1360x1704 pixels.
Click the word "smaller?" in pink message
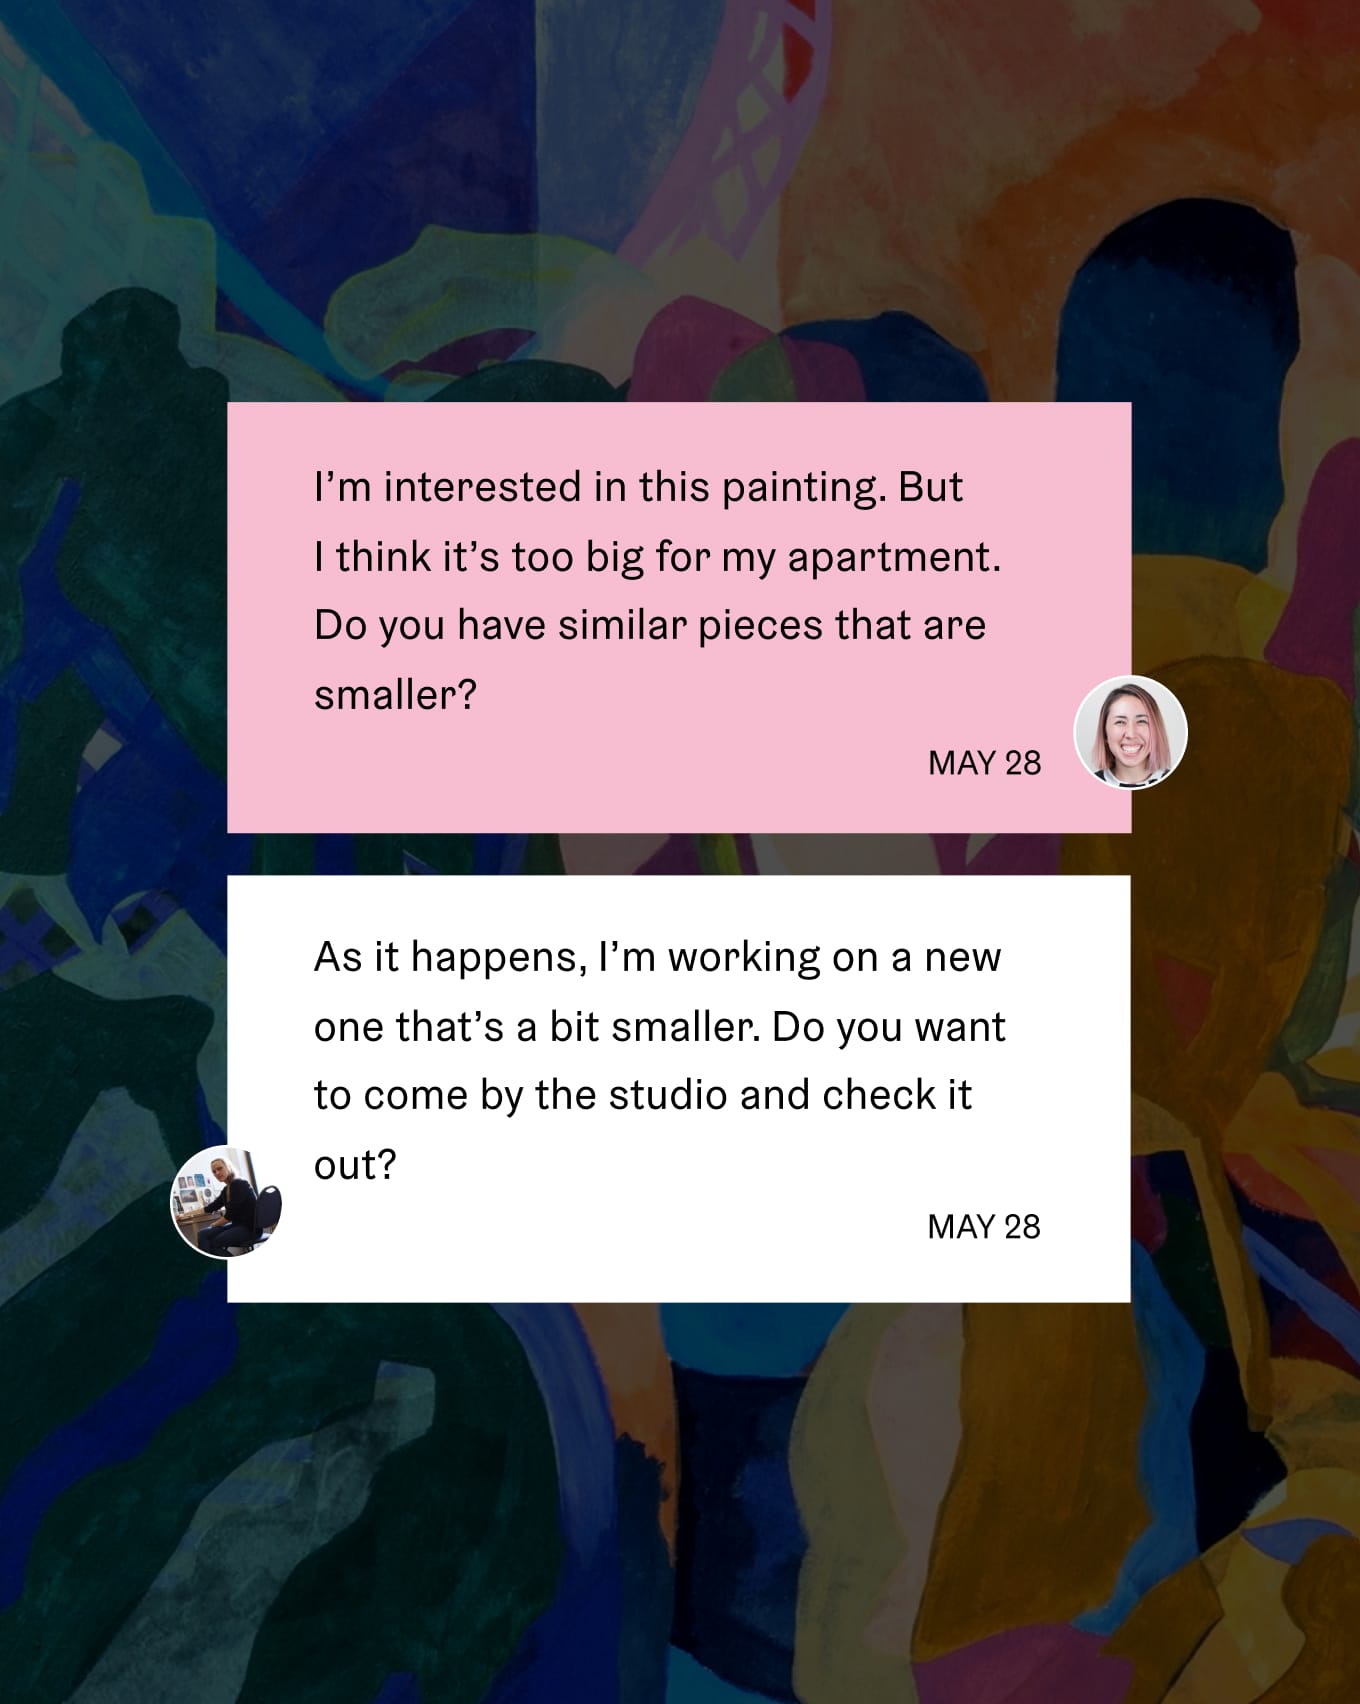coord(395,695)
